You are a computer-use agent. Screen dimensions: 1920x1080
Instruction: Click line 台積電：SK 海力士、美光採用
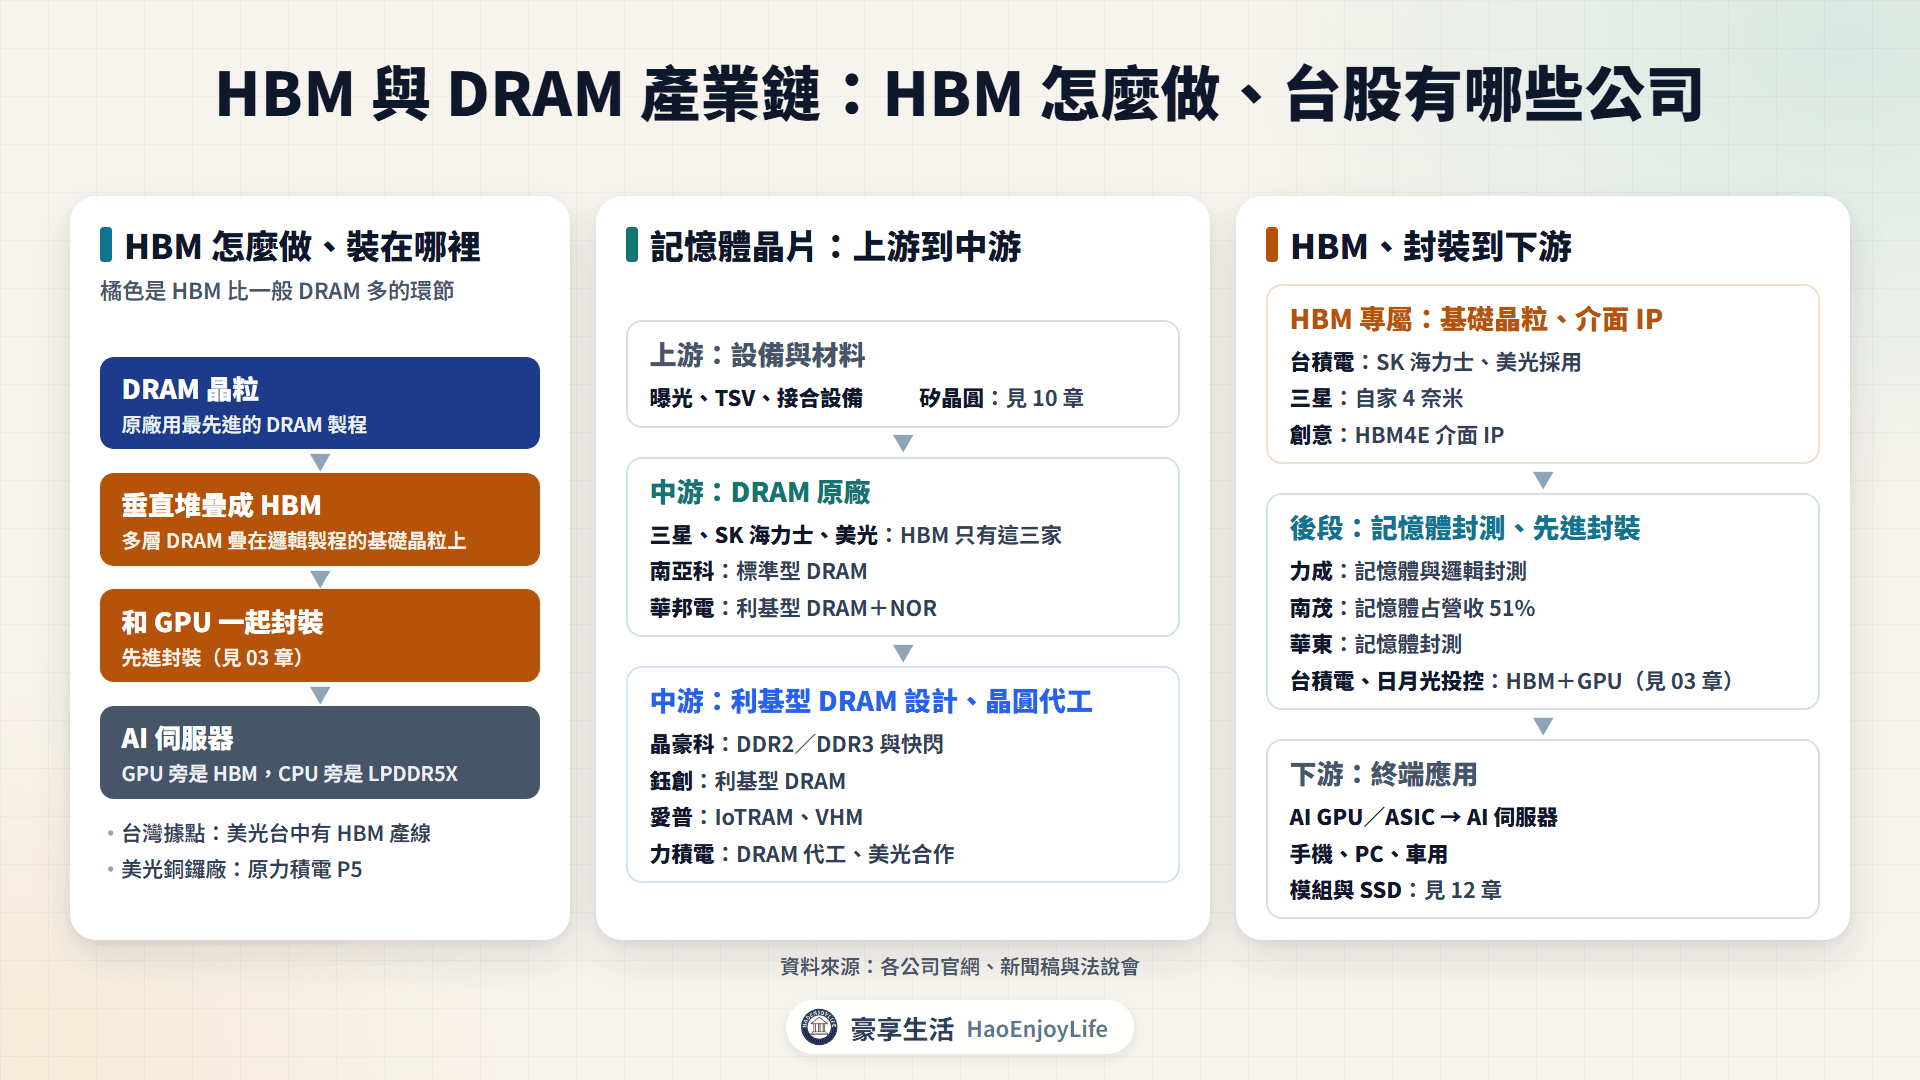[x=1436, y=362]
